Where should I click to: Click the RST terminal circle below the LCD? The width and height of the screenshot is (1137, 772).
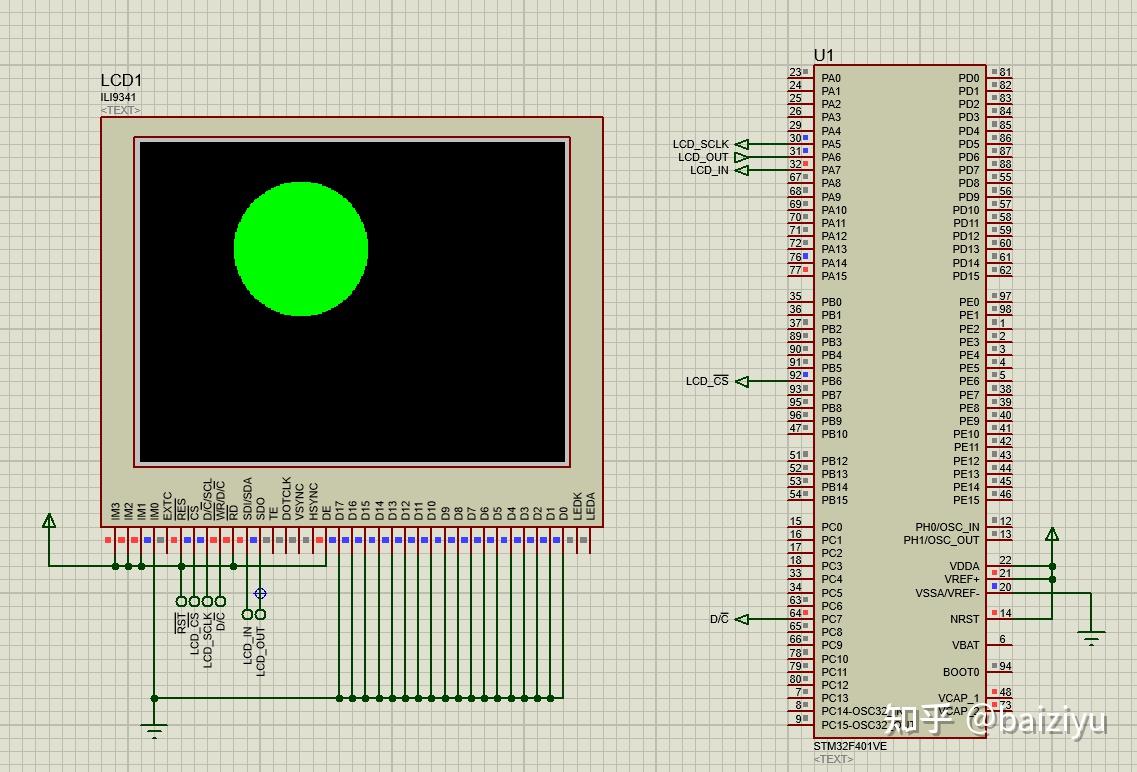point(180,600)
